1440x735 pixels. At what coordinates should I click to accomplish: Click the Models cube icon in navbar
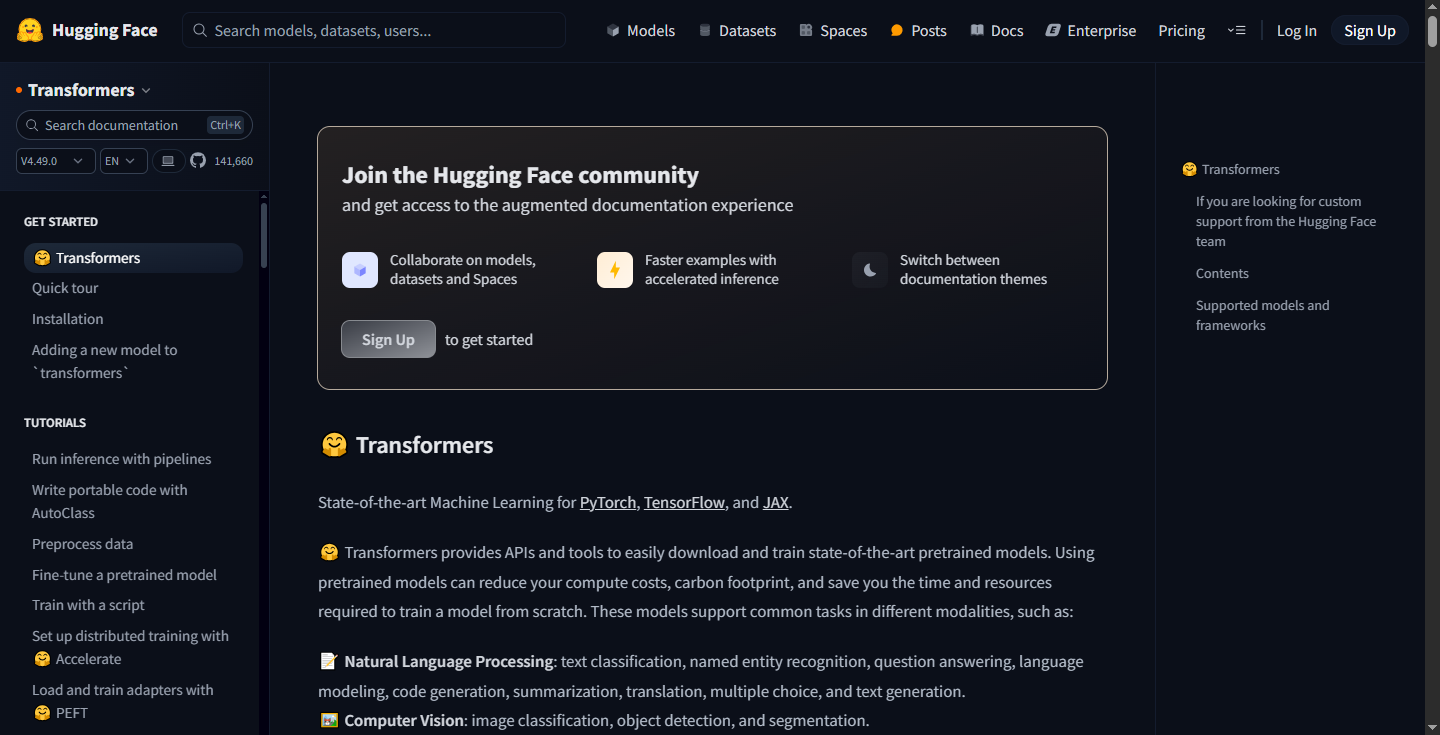(613, 31)
